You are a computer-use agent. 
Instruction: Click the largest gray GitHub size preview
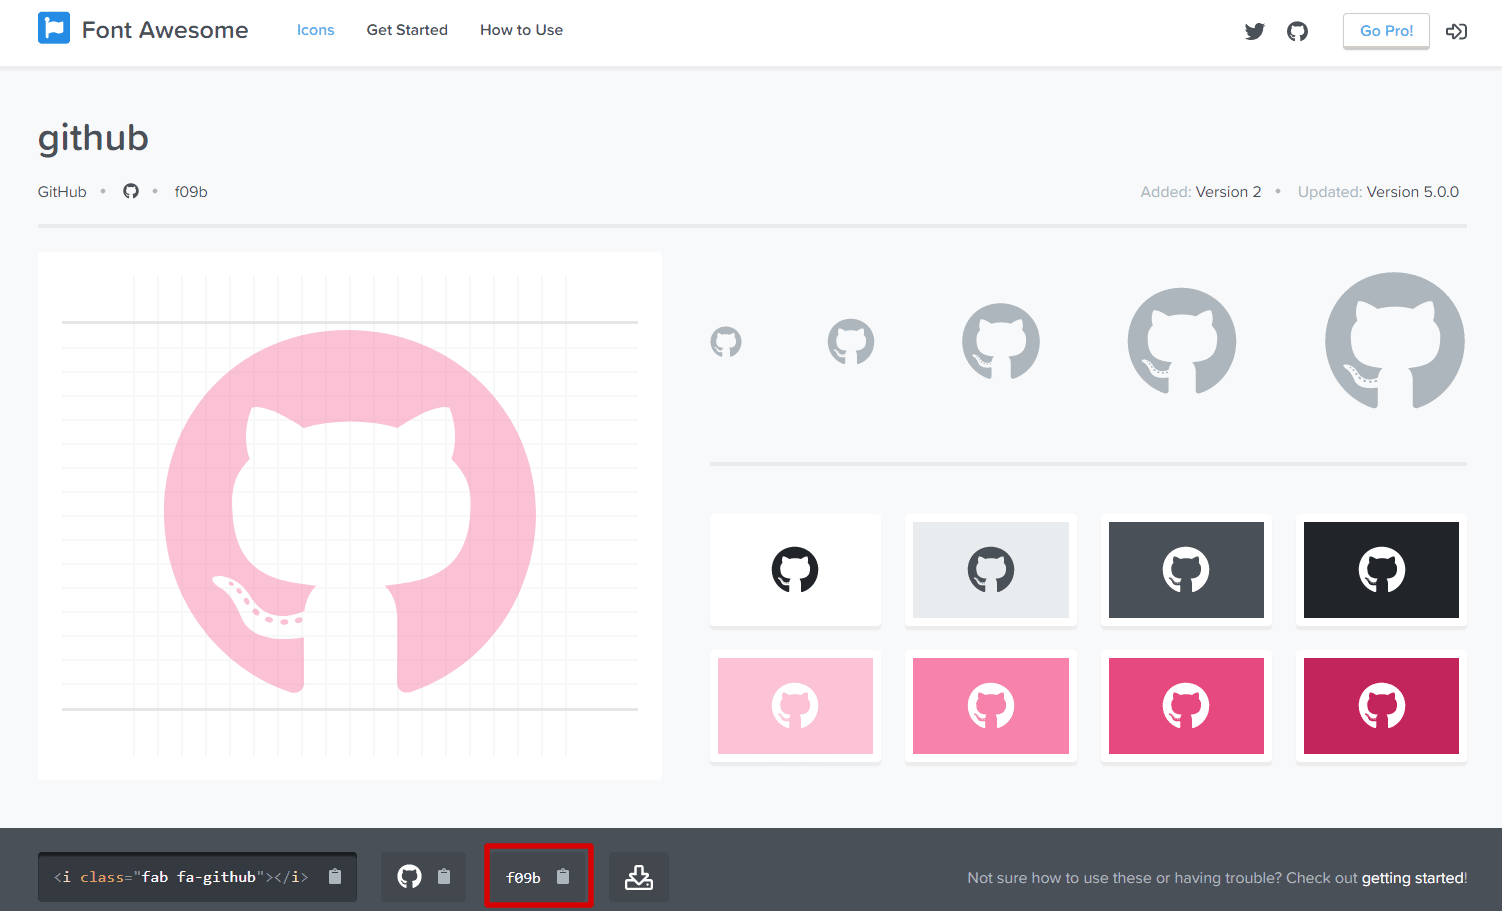1394,341
